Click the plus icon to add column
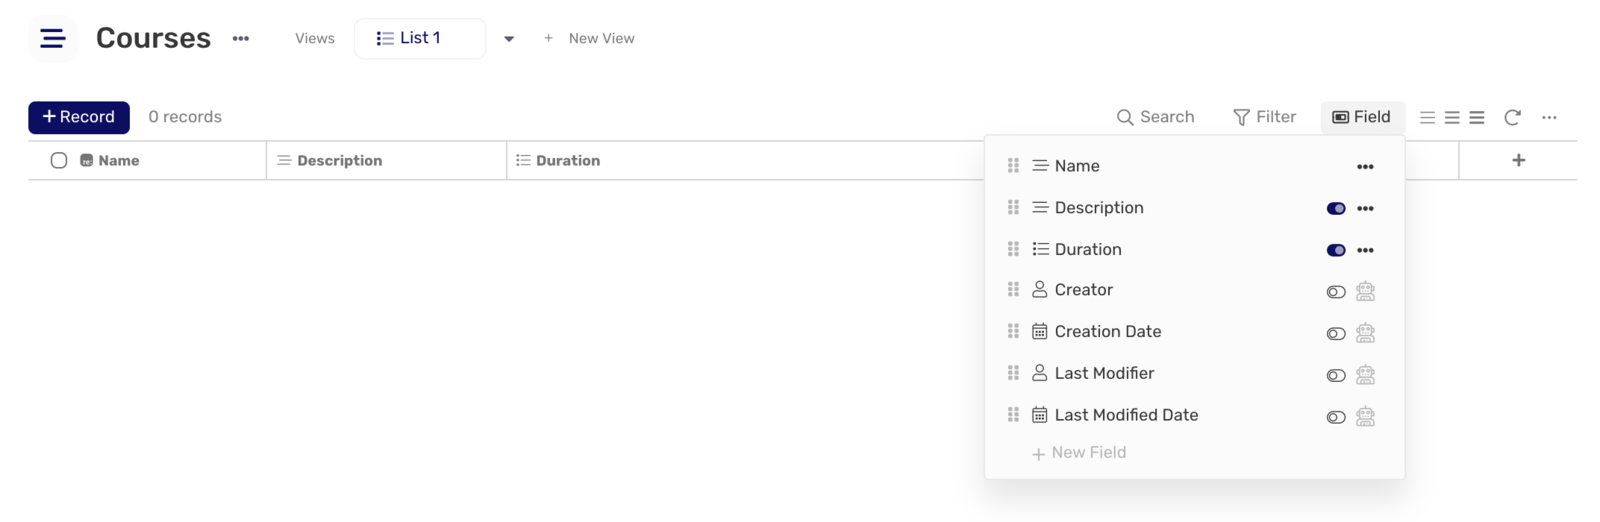 1518,160
